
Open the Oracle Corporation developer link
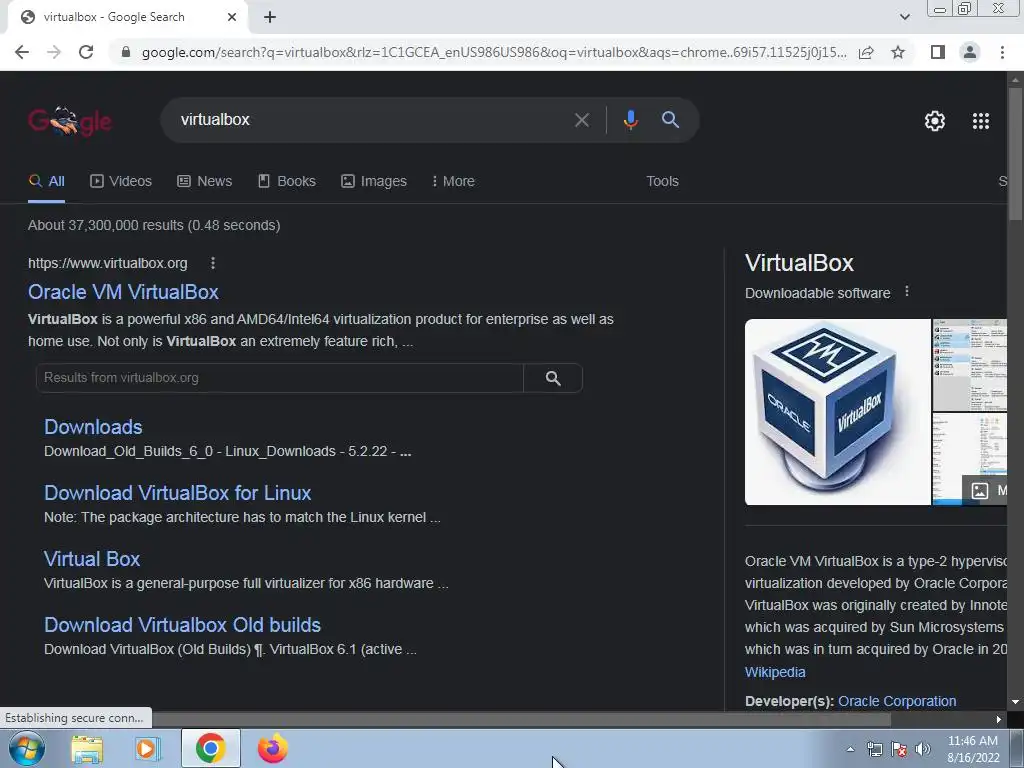tap(897, 701)
